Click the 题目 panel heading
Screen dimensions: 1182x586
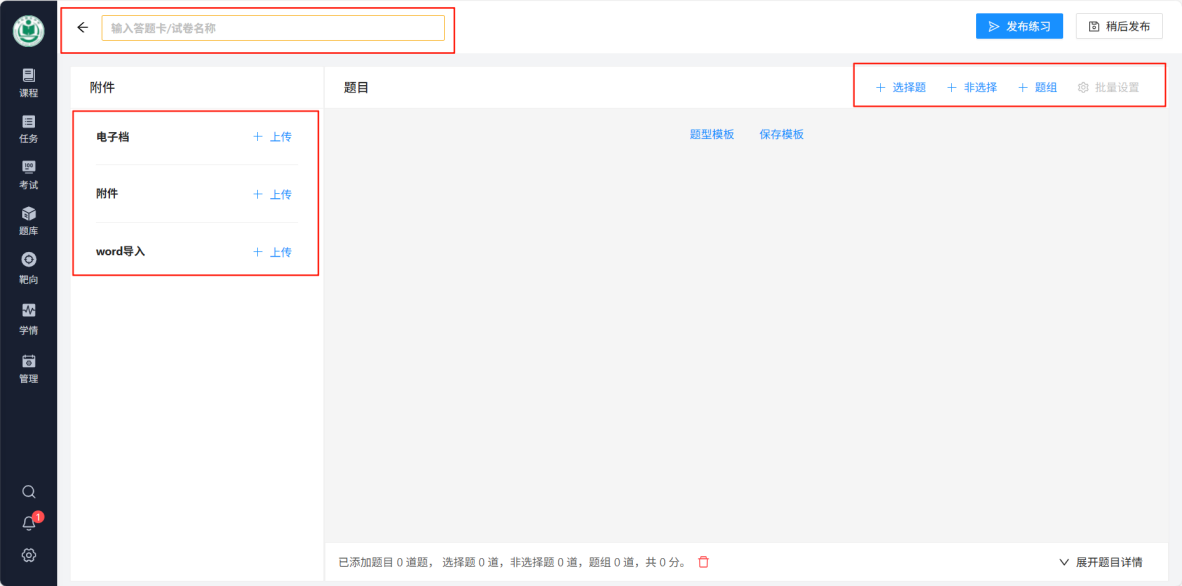pyautogui.click(x=356, y=87)
